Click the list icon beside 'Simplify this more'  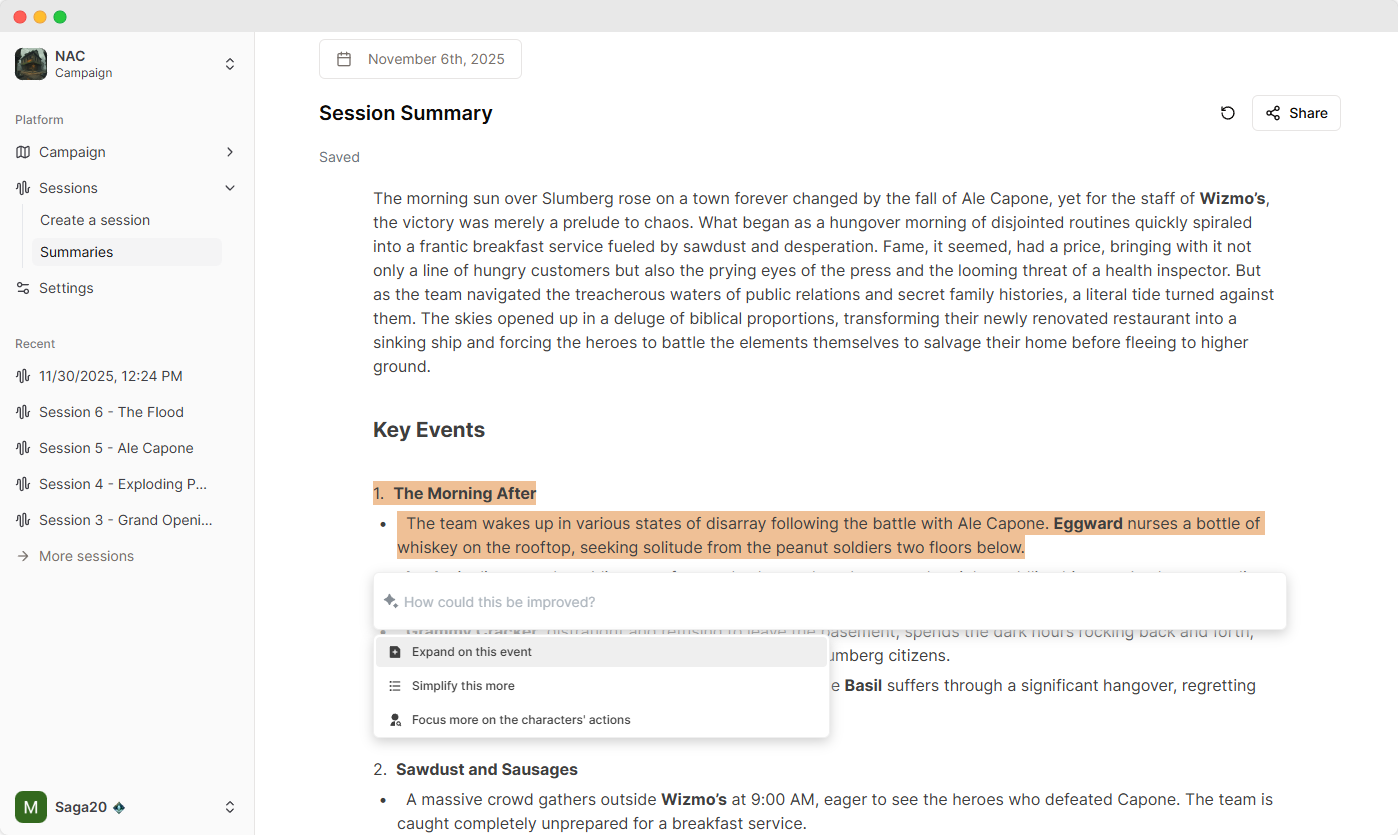pyautogui.click(x=394, y=685)
